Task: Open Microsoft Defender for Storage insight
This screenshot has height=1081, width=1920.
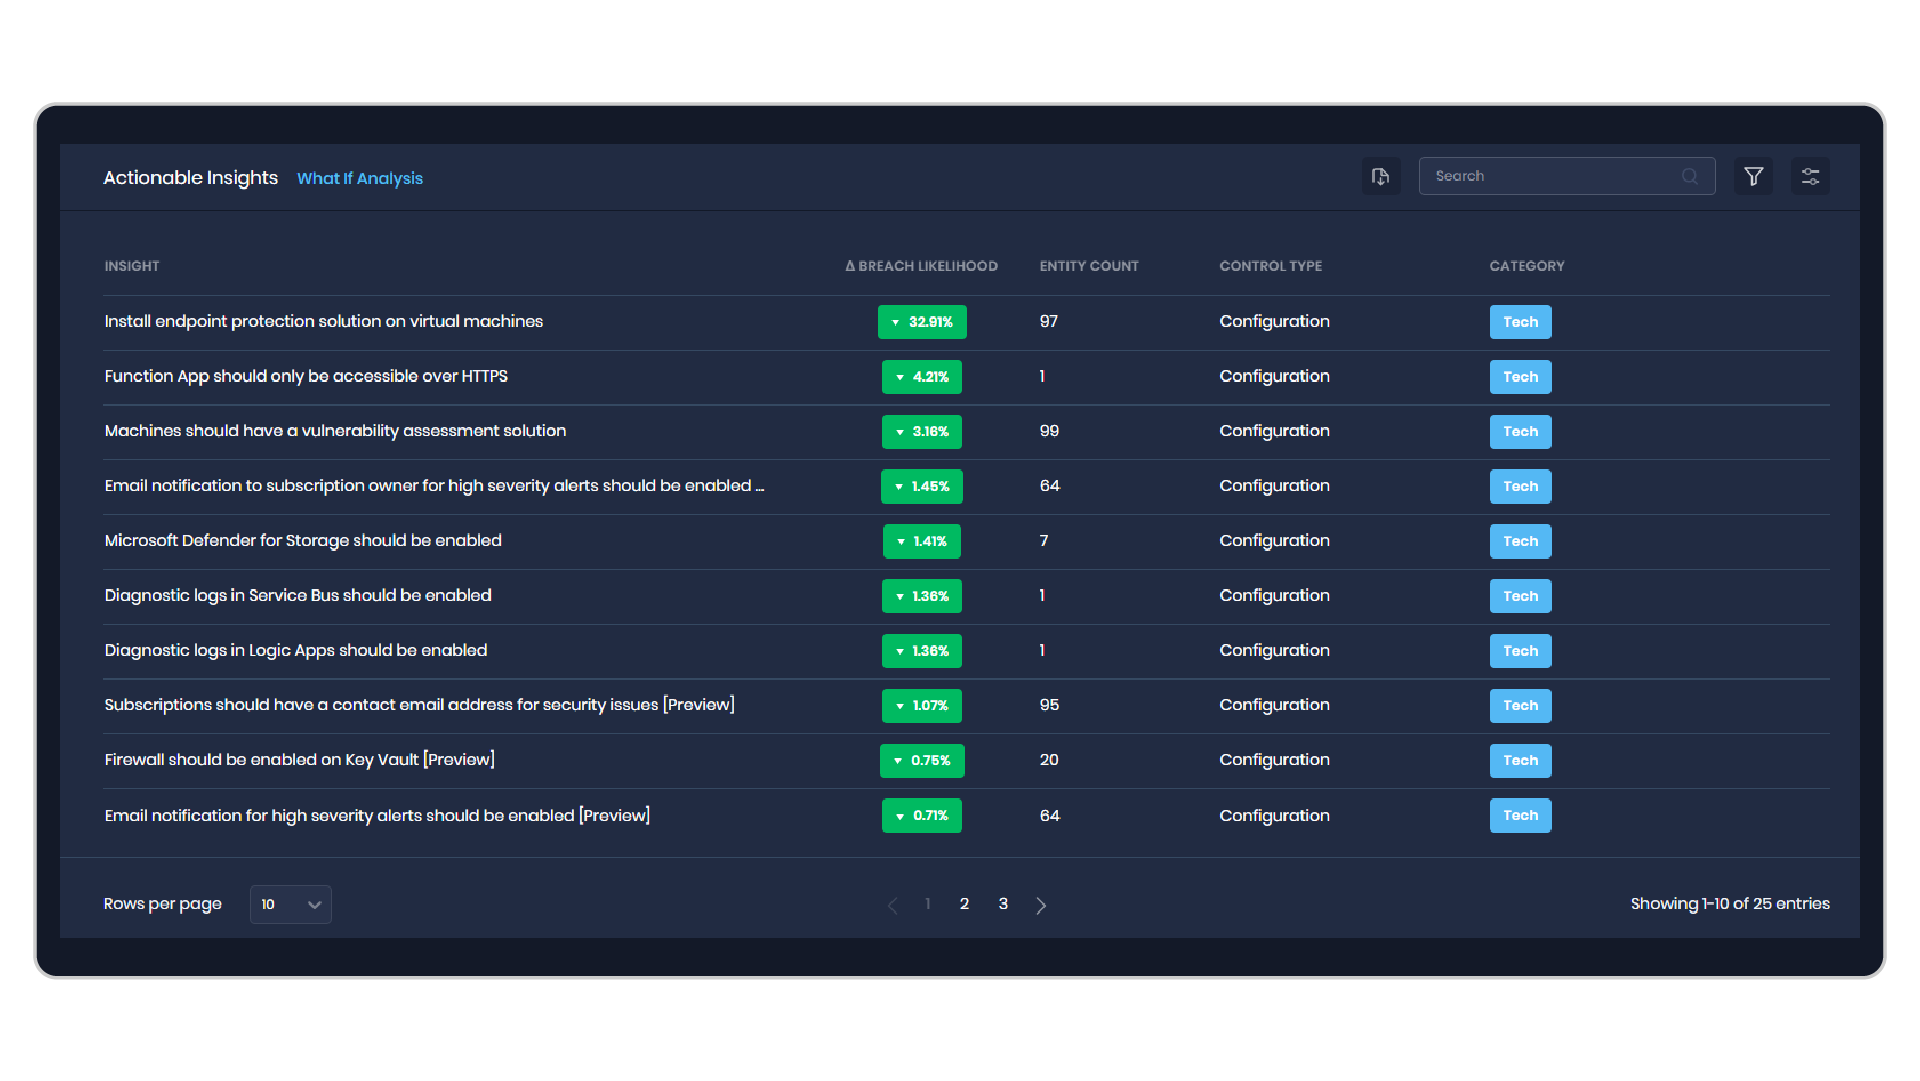Action: click(303, 541)
